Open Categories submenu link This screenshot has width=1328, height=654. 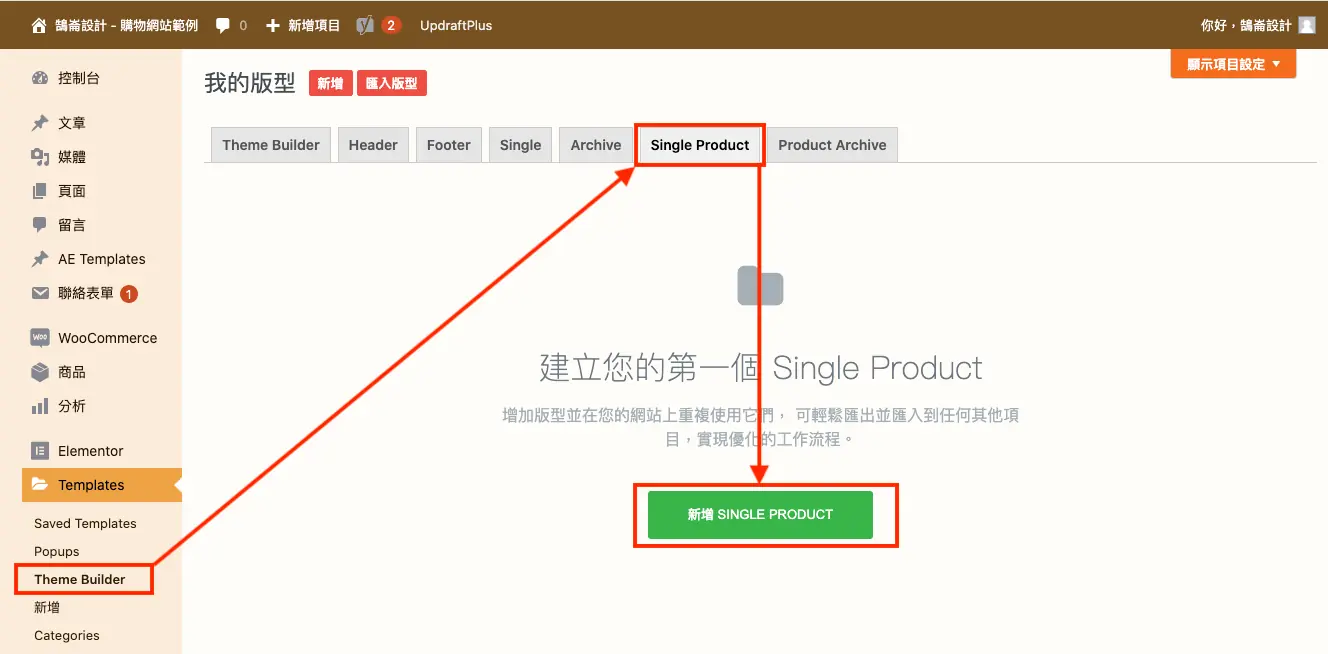pos(67,635)
